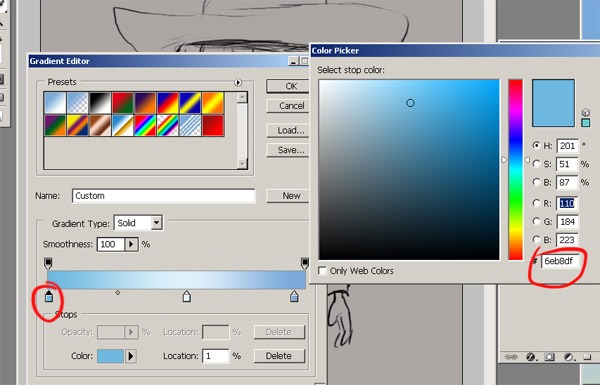Select the violet-to-orange gradient preset
600x385 pixels.
point(145,103)
